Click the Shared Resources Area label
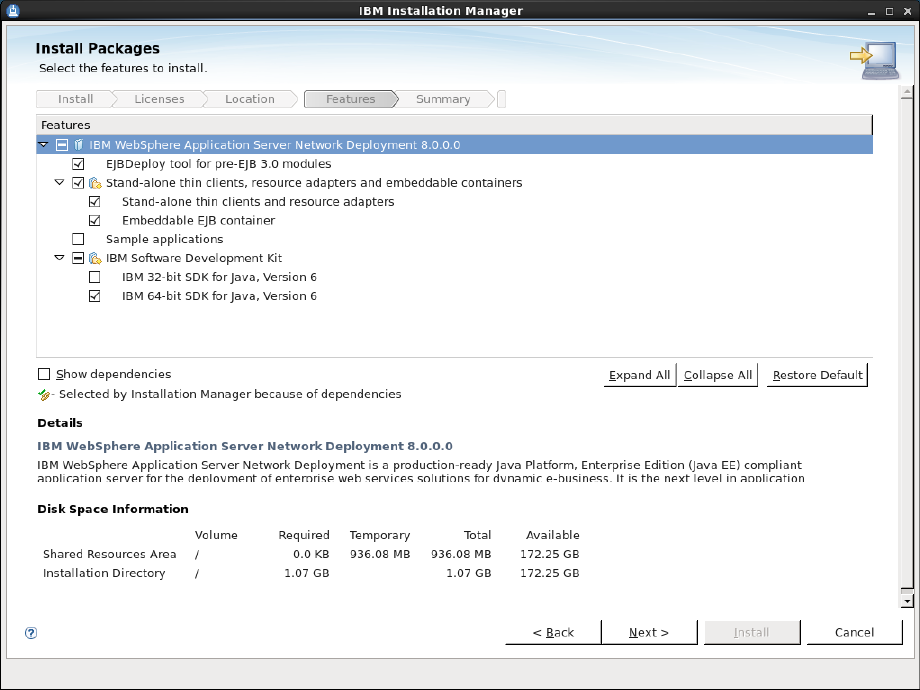 coord(109,554)
